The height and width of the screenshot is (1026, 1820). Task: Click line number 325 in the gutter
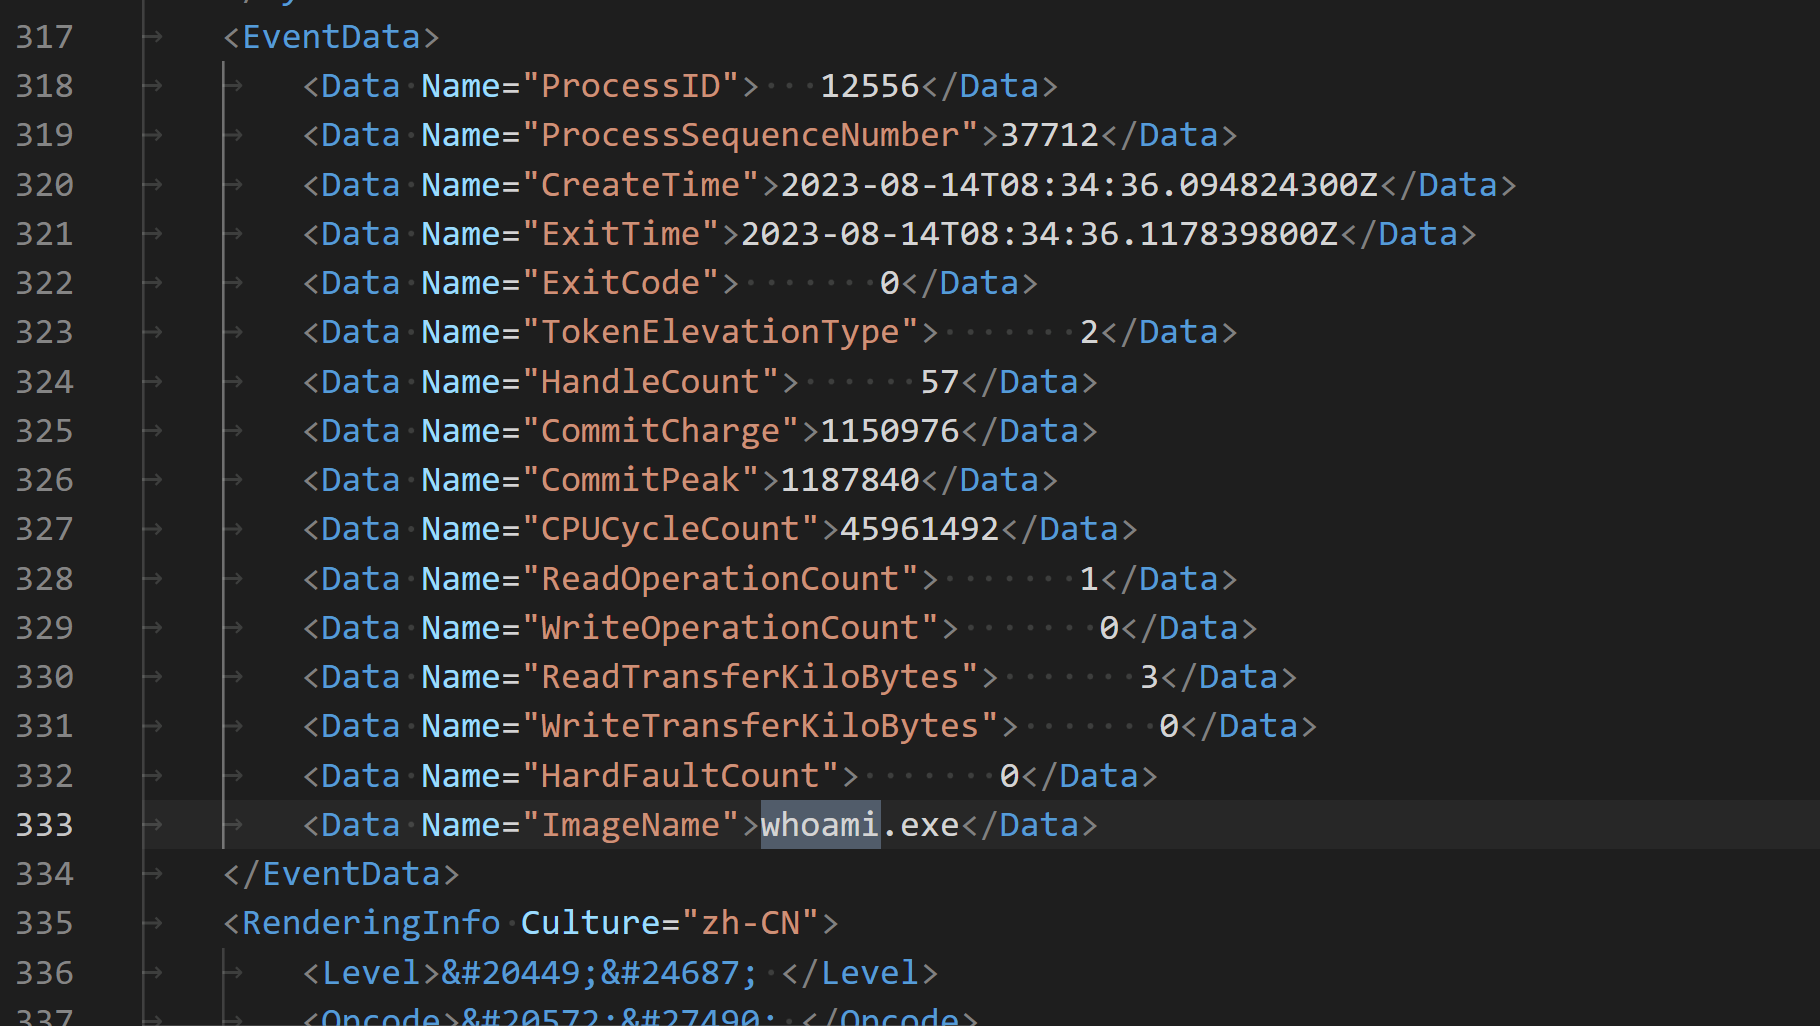click(x=44, y=431)
